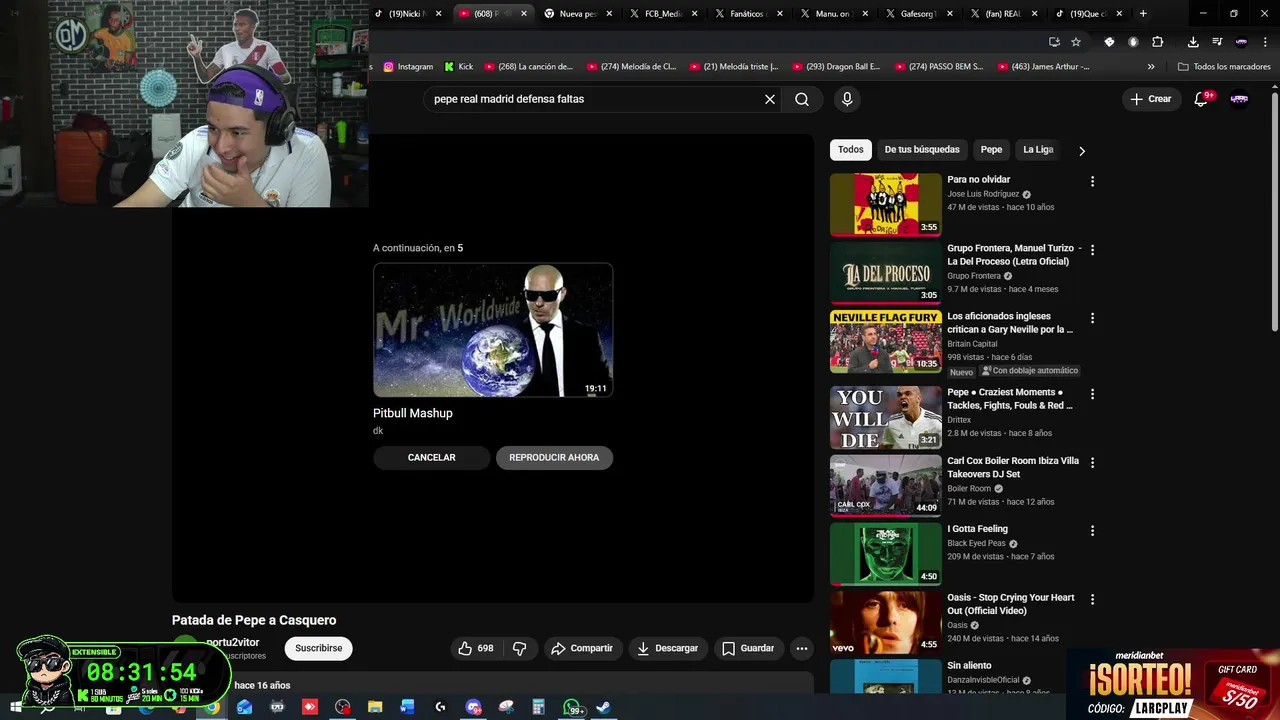Close the (19)Que TikTok tab
1280x720 pixels.
(x=1119, y=14)
